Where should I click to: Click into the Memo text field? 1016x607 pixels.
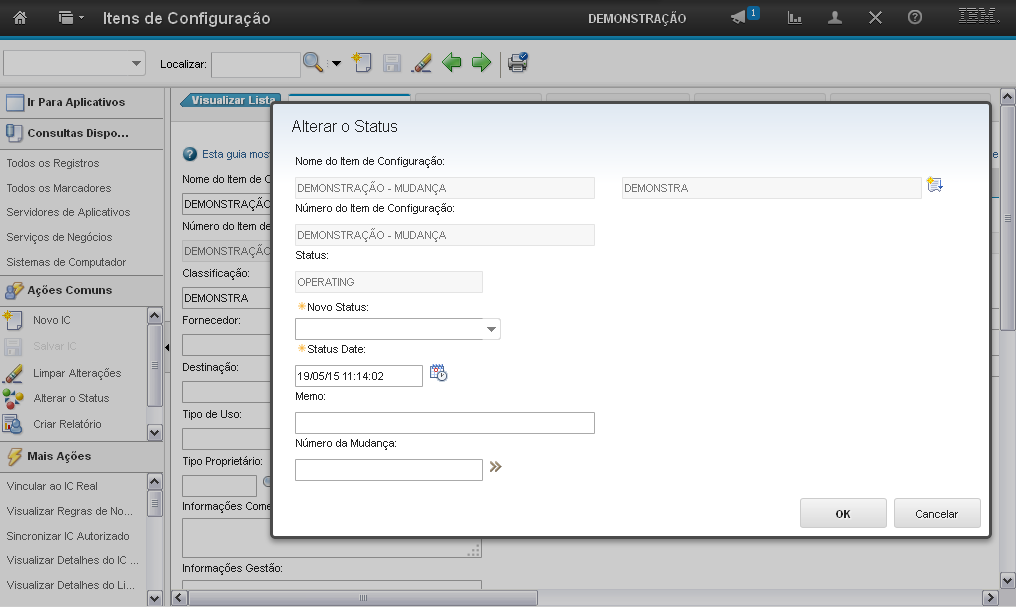pos(444,423)
